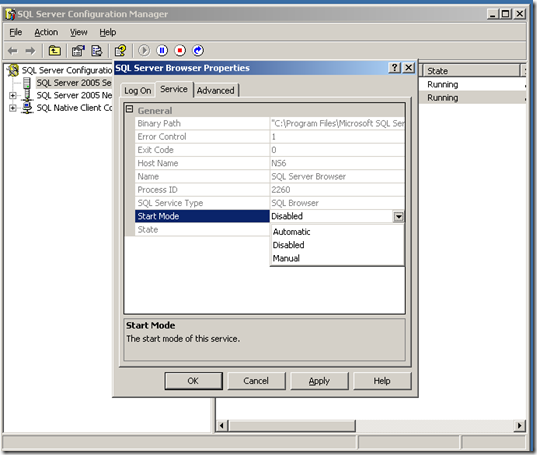Click the SQL Native Client tree icon
This screenshot has width=537, height=455.
(27, 108)
